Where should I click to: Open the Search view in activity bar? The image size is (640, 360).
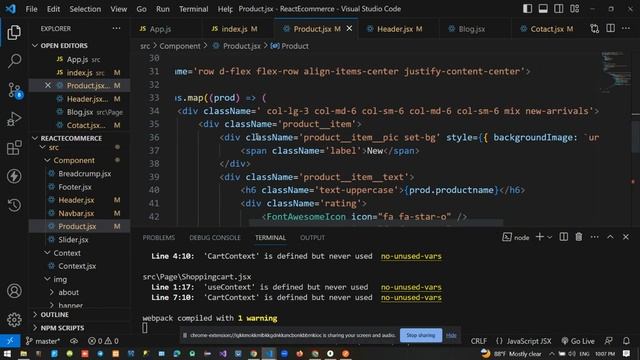click(14, 61)
